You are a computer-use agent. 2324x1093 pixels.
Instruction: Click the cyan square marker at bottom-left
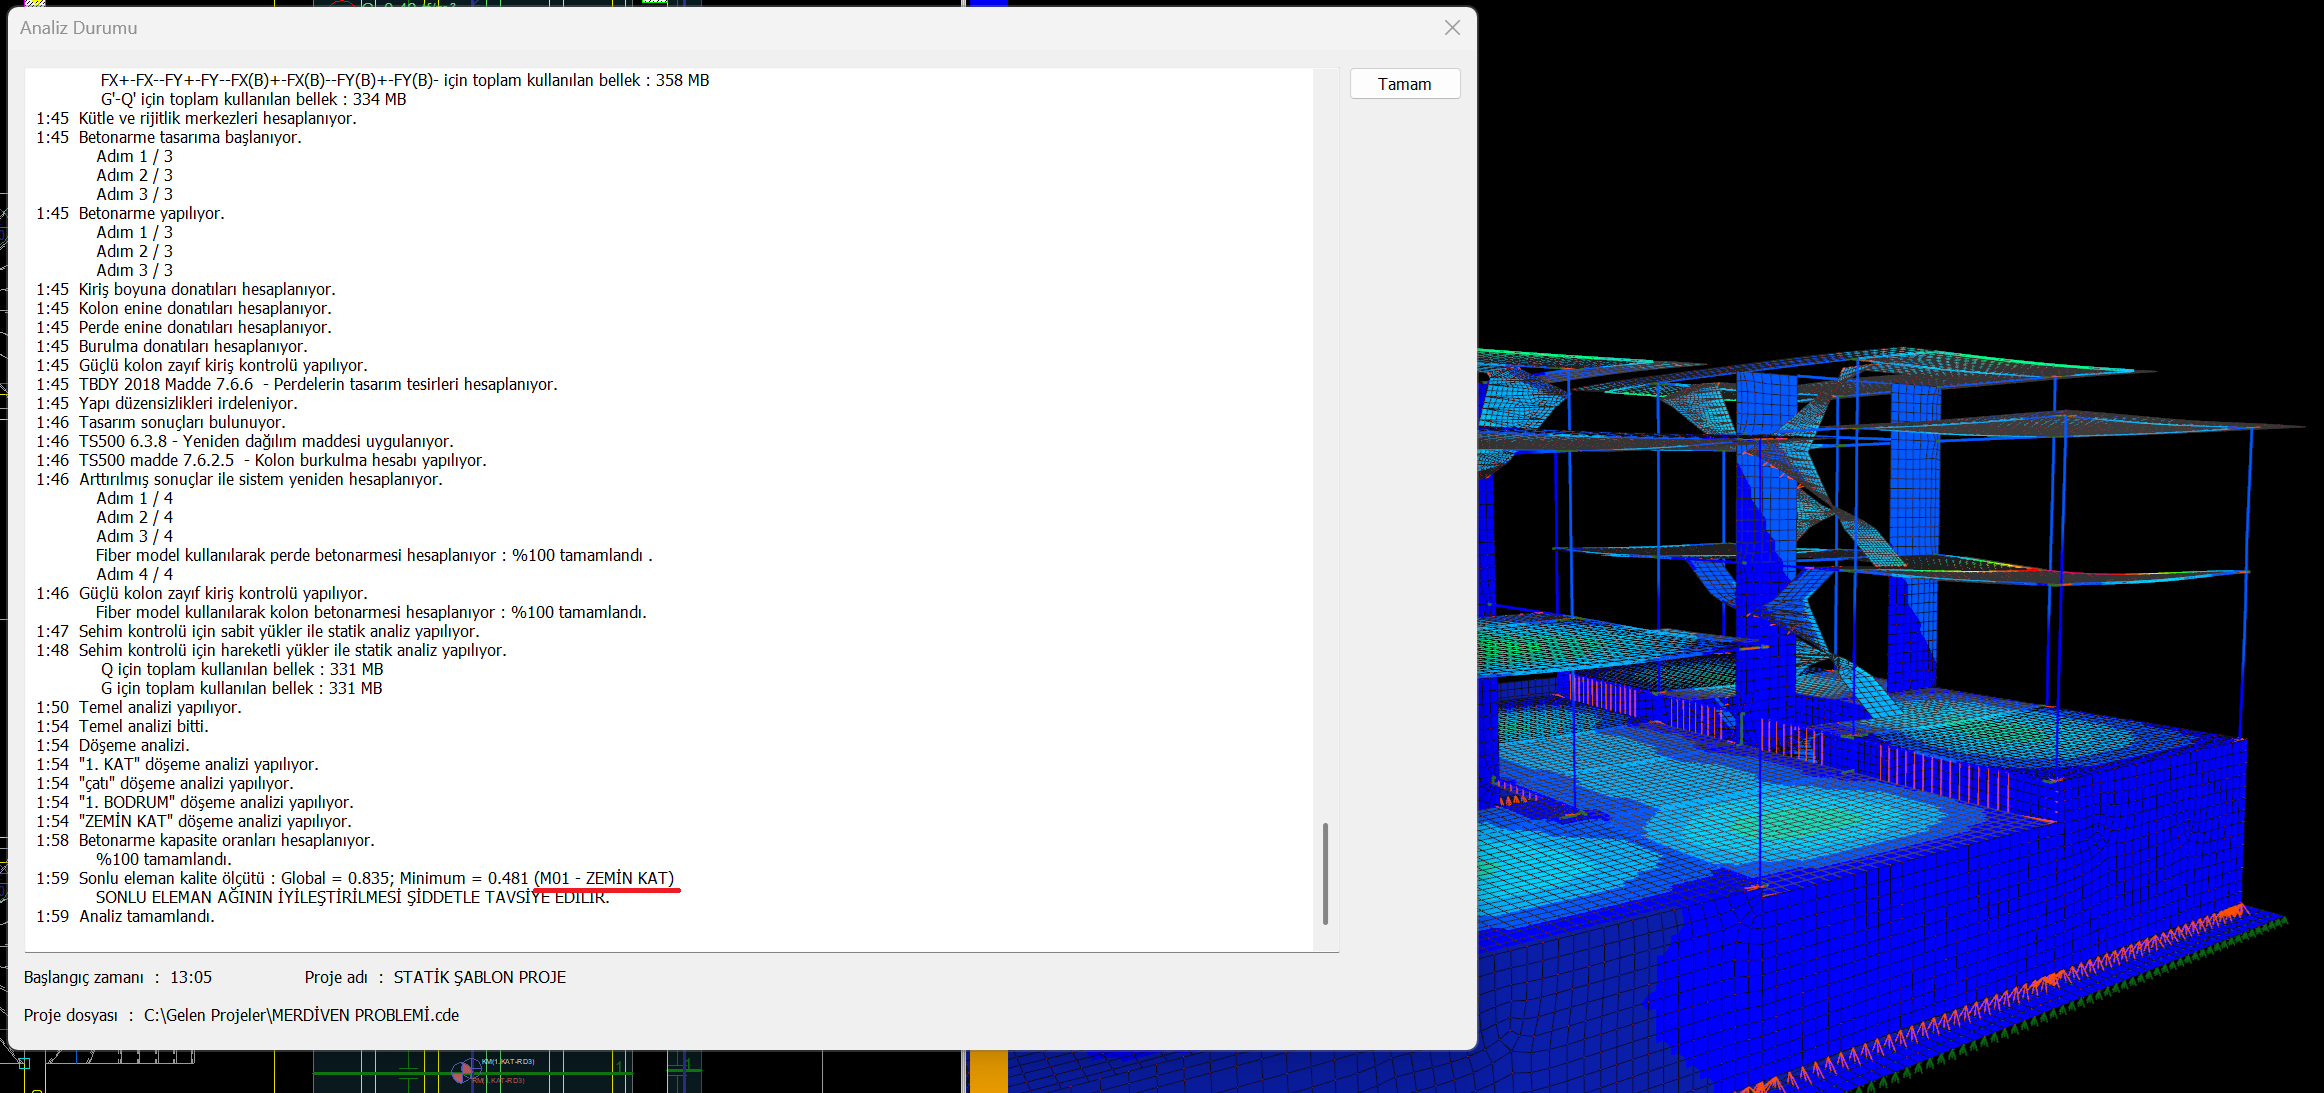pyautogui.click(x=24, y=1062)
